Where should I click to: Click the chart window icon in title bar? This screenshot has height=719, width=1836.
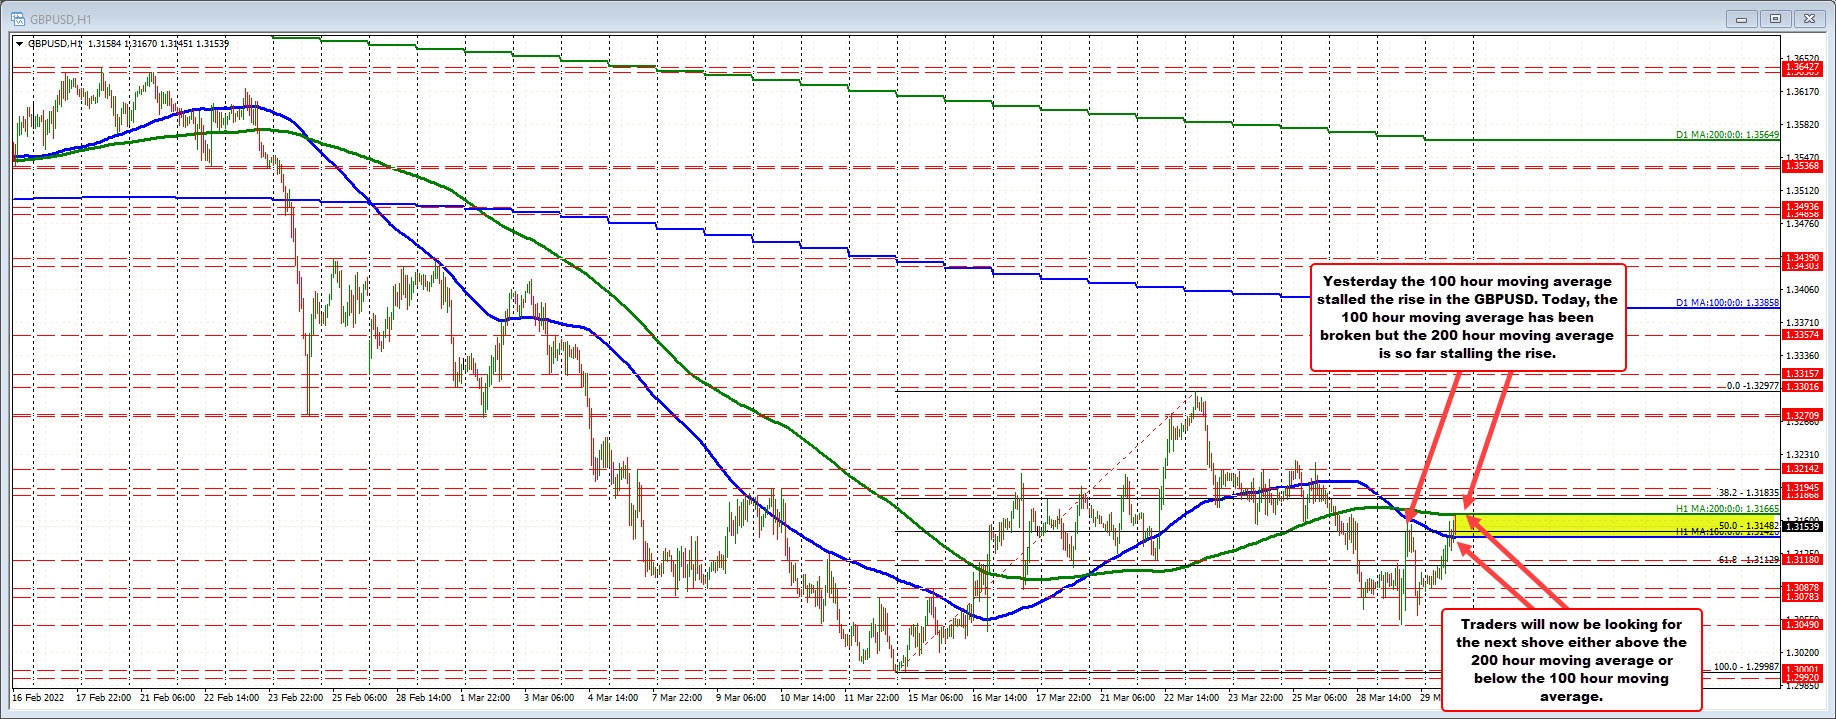(17, 17)
